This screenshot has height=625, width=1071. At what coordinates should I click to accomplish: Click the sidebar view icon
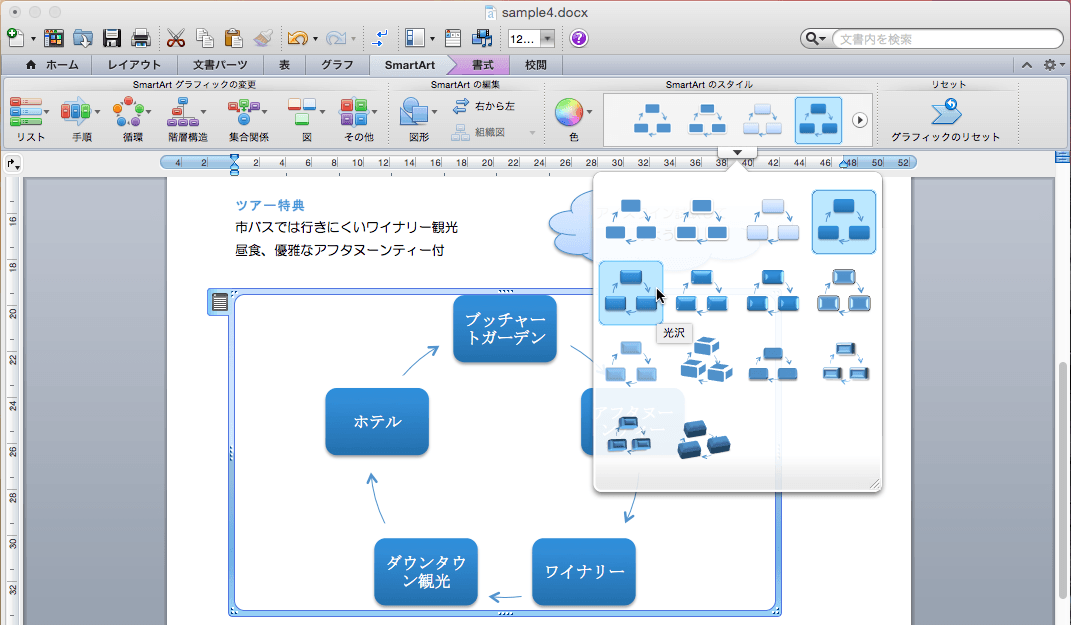click(415, 38)
